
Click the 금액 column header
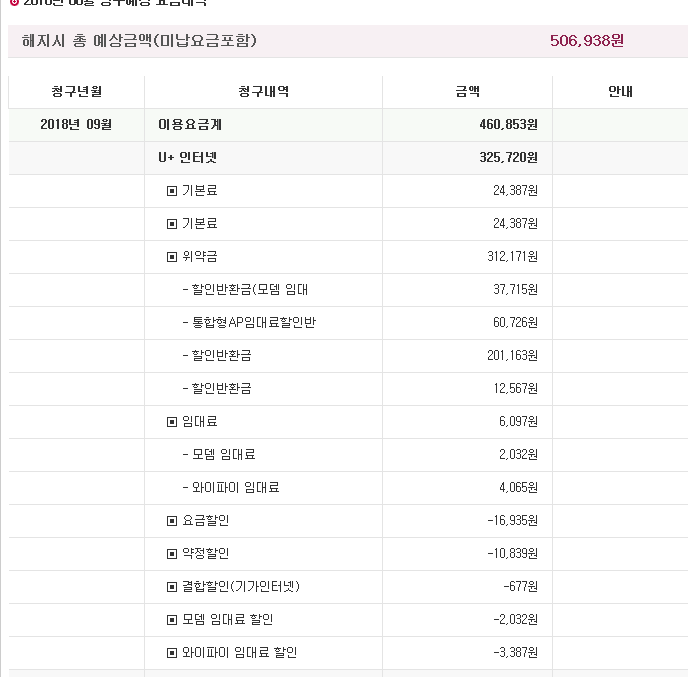(x=467, y=92)
